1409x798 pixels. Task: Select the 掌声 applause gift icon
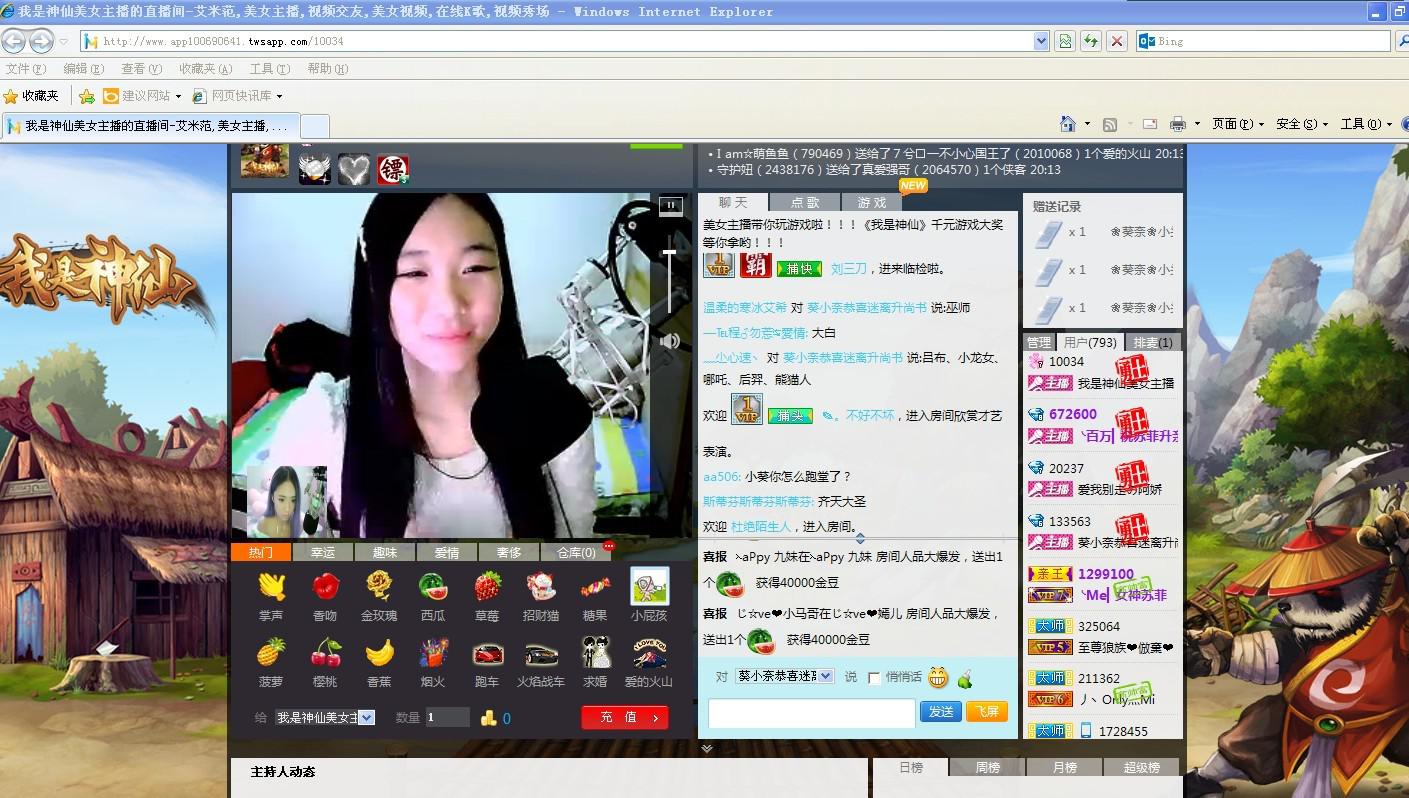pos(271,586)
